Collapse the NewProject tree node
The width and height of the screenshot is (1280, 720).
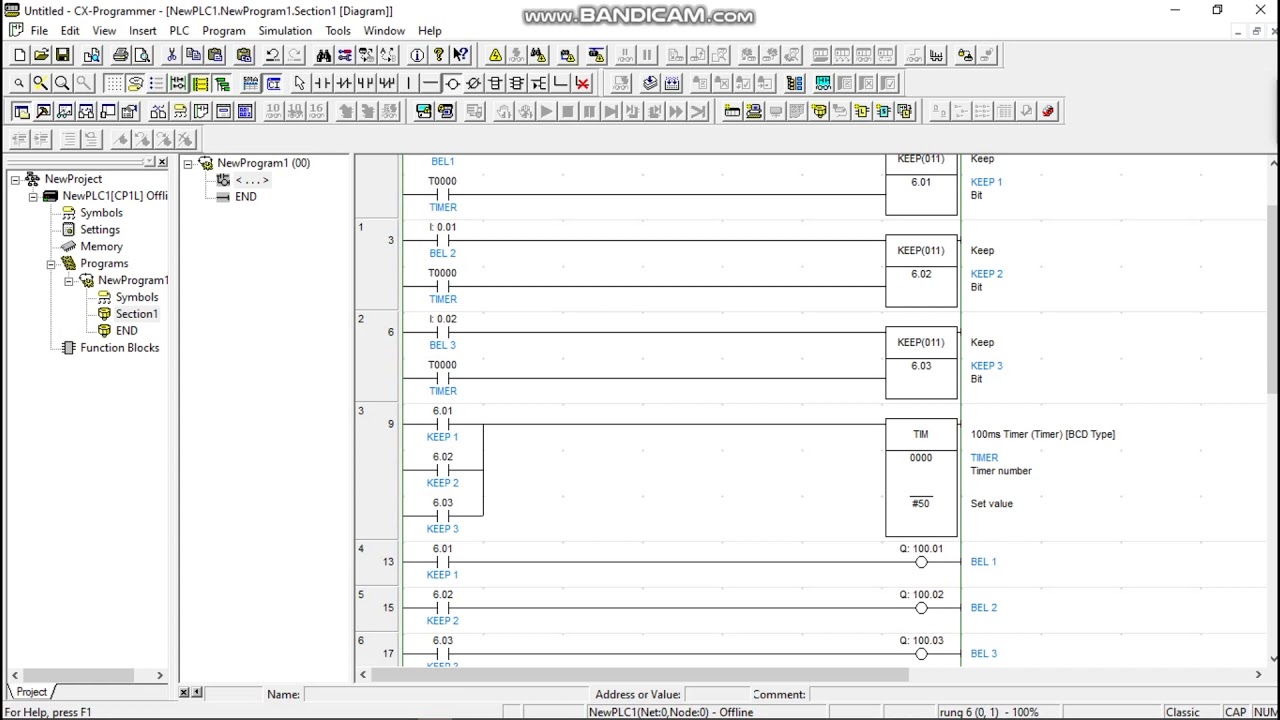[x=15, y=179]
